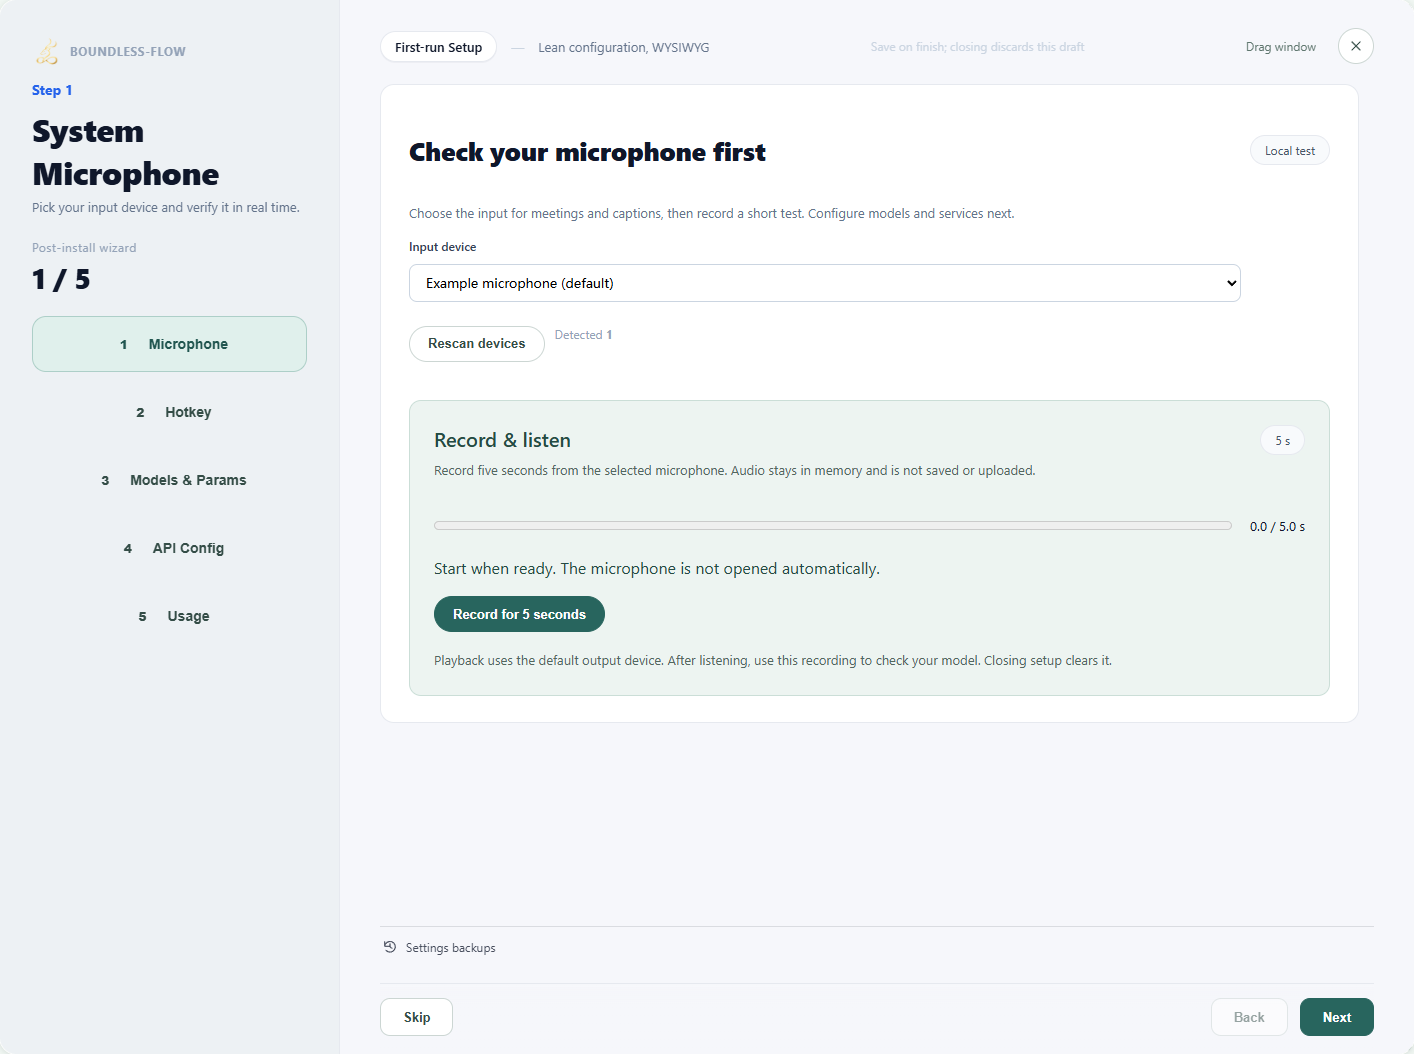Click the 'Choose the input for meetings' description

pos(712,214)
